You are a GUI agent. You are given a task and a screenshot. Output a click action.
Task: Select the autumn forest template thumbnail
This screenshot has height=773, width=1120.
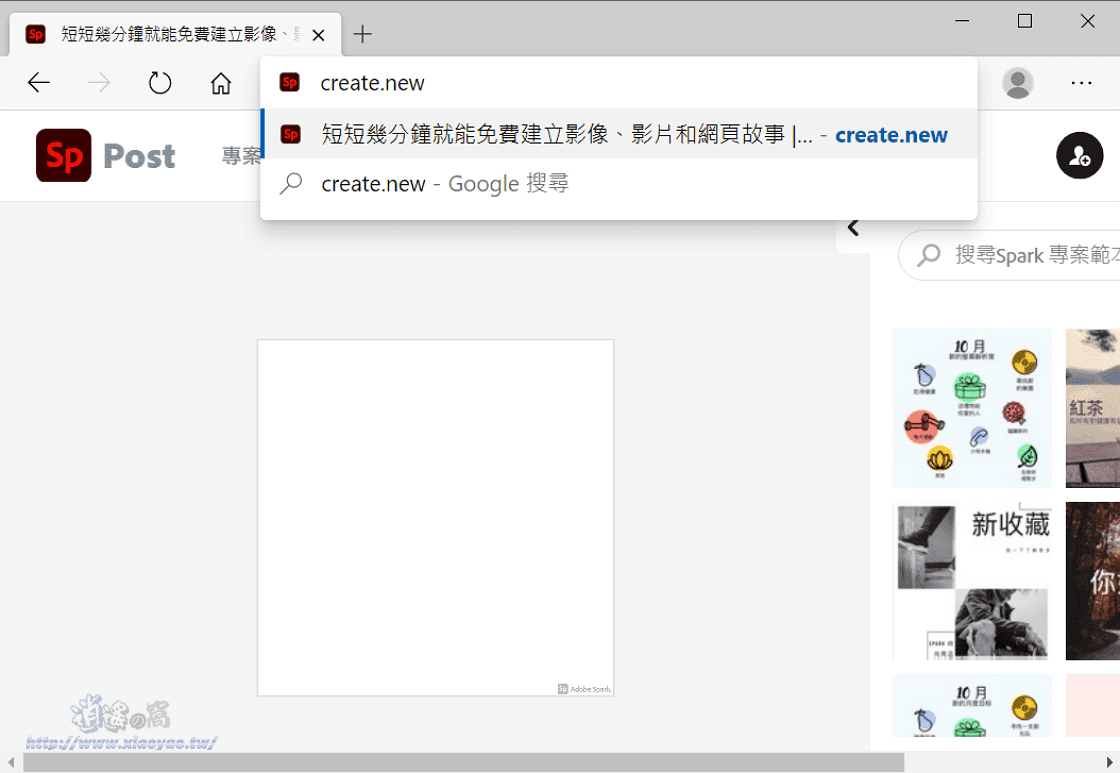click(1093, 581)
